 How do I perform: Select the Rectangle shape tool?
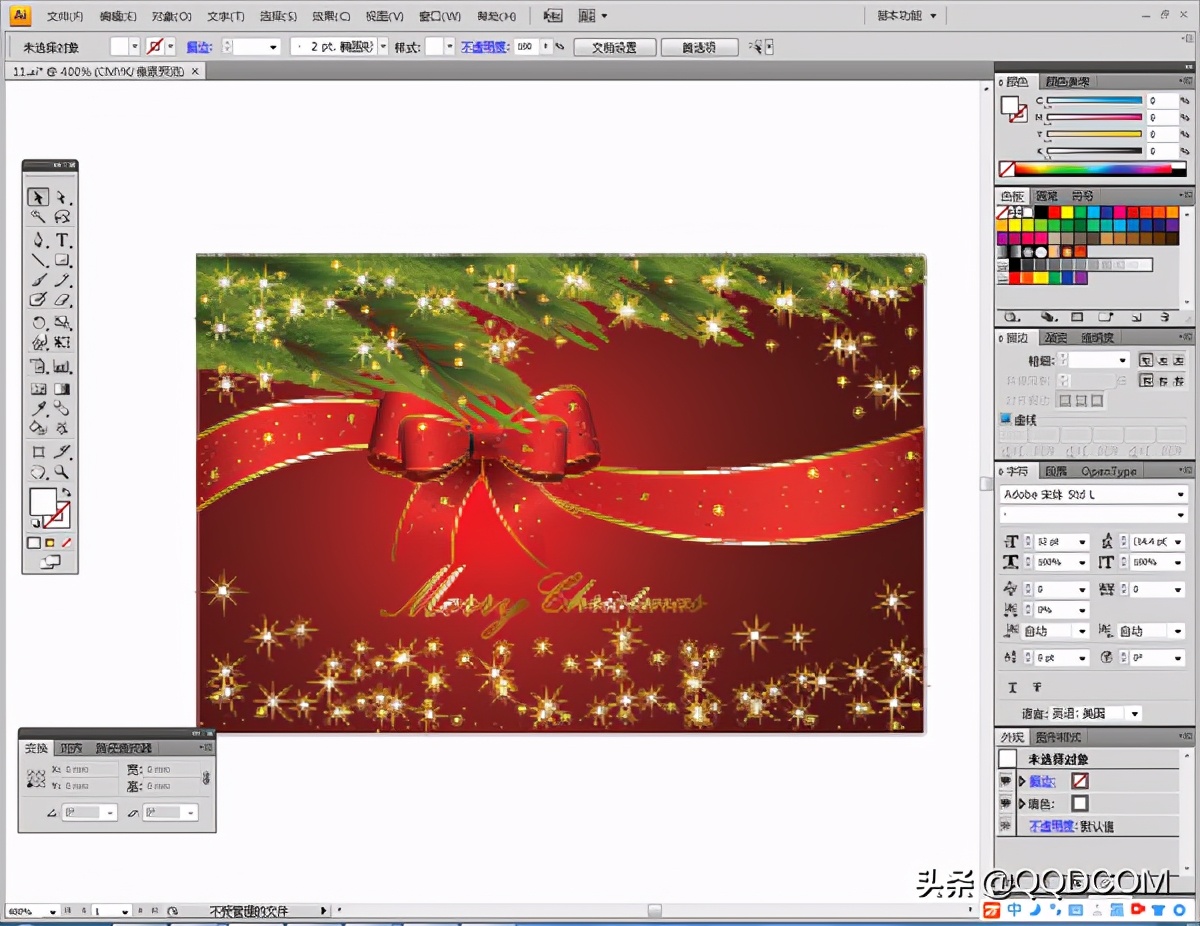pos(62,260)
